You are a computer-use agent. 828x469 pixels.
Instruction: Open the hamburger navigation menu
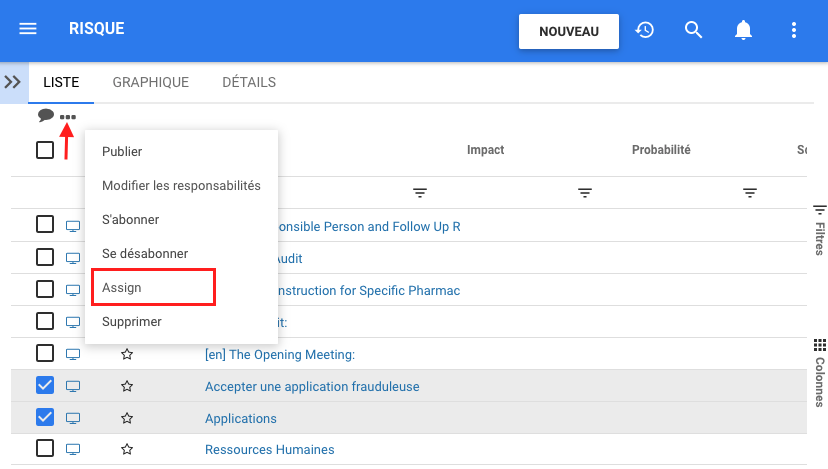point(28,29)
